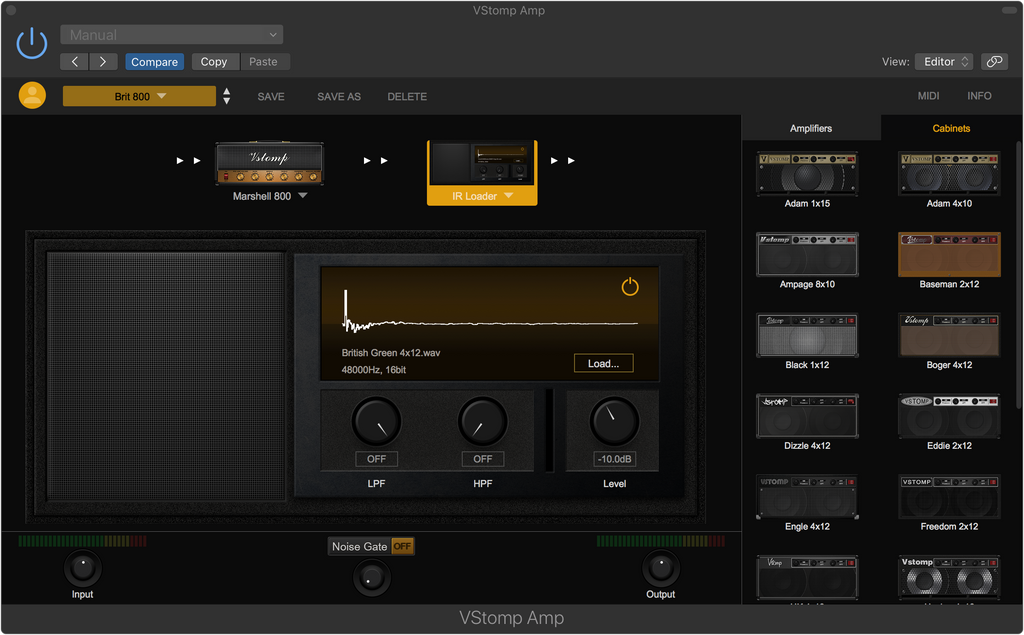This screenshot has width=1024, height=635.
Task: Toggle the IR Loader power button
Action: pos(630,288)
